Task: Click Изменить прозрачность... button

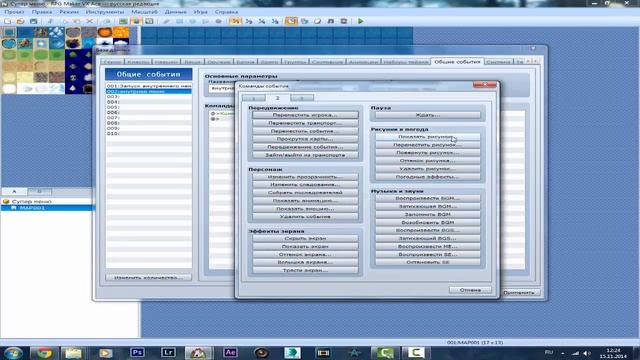Action: 305,177
